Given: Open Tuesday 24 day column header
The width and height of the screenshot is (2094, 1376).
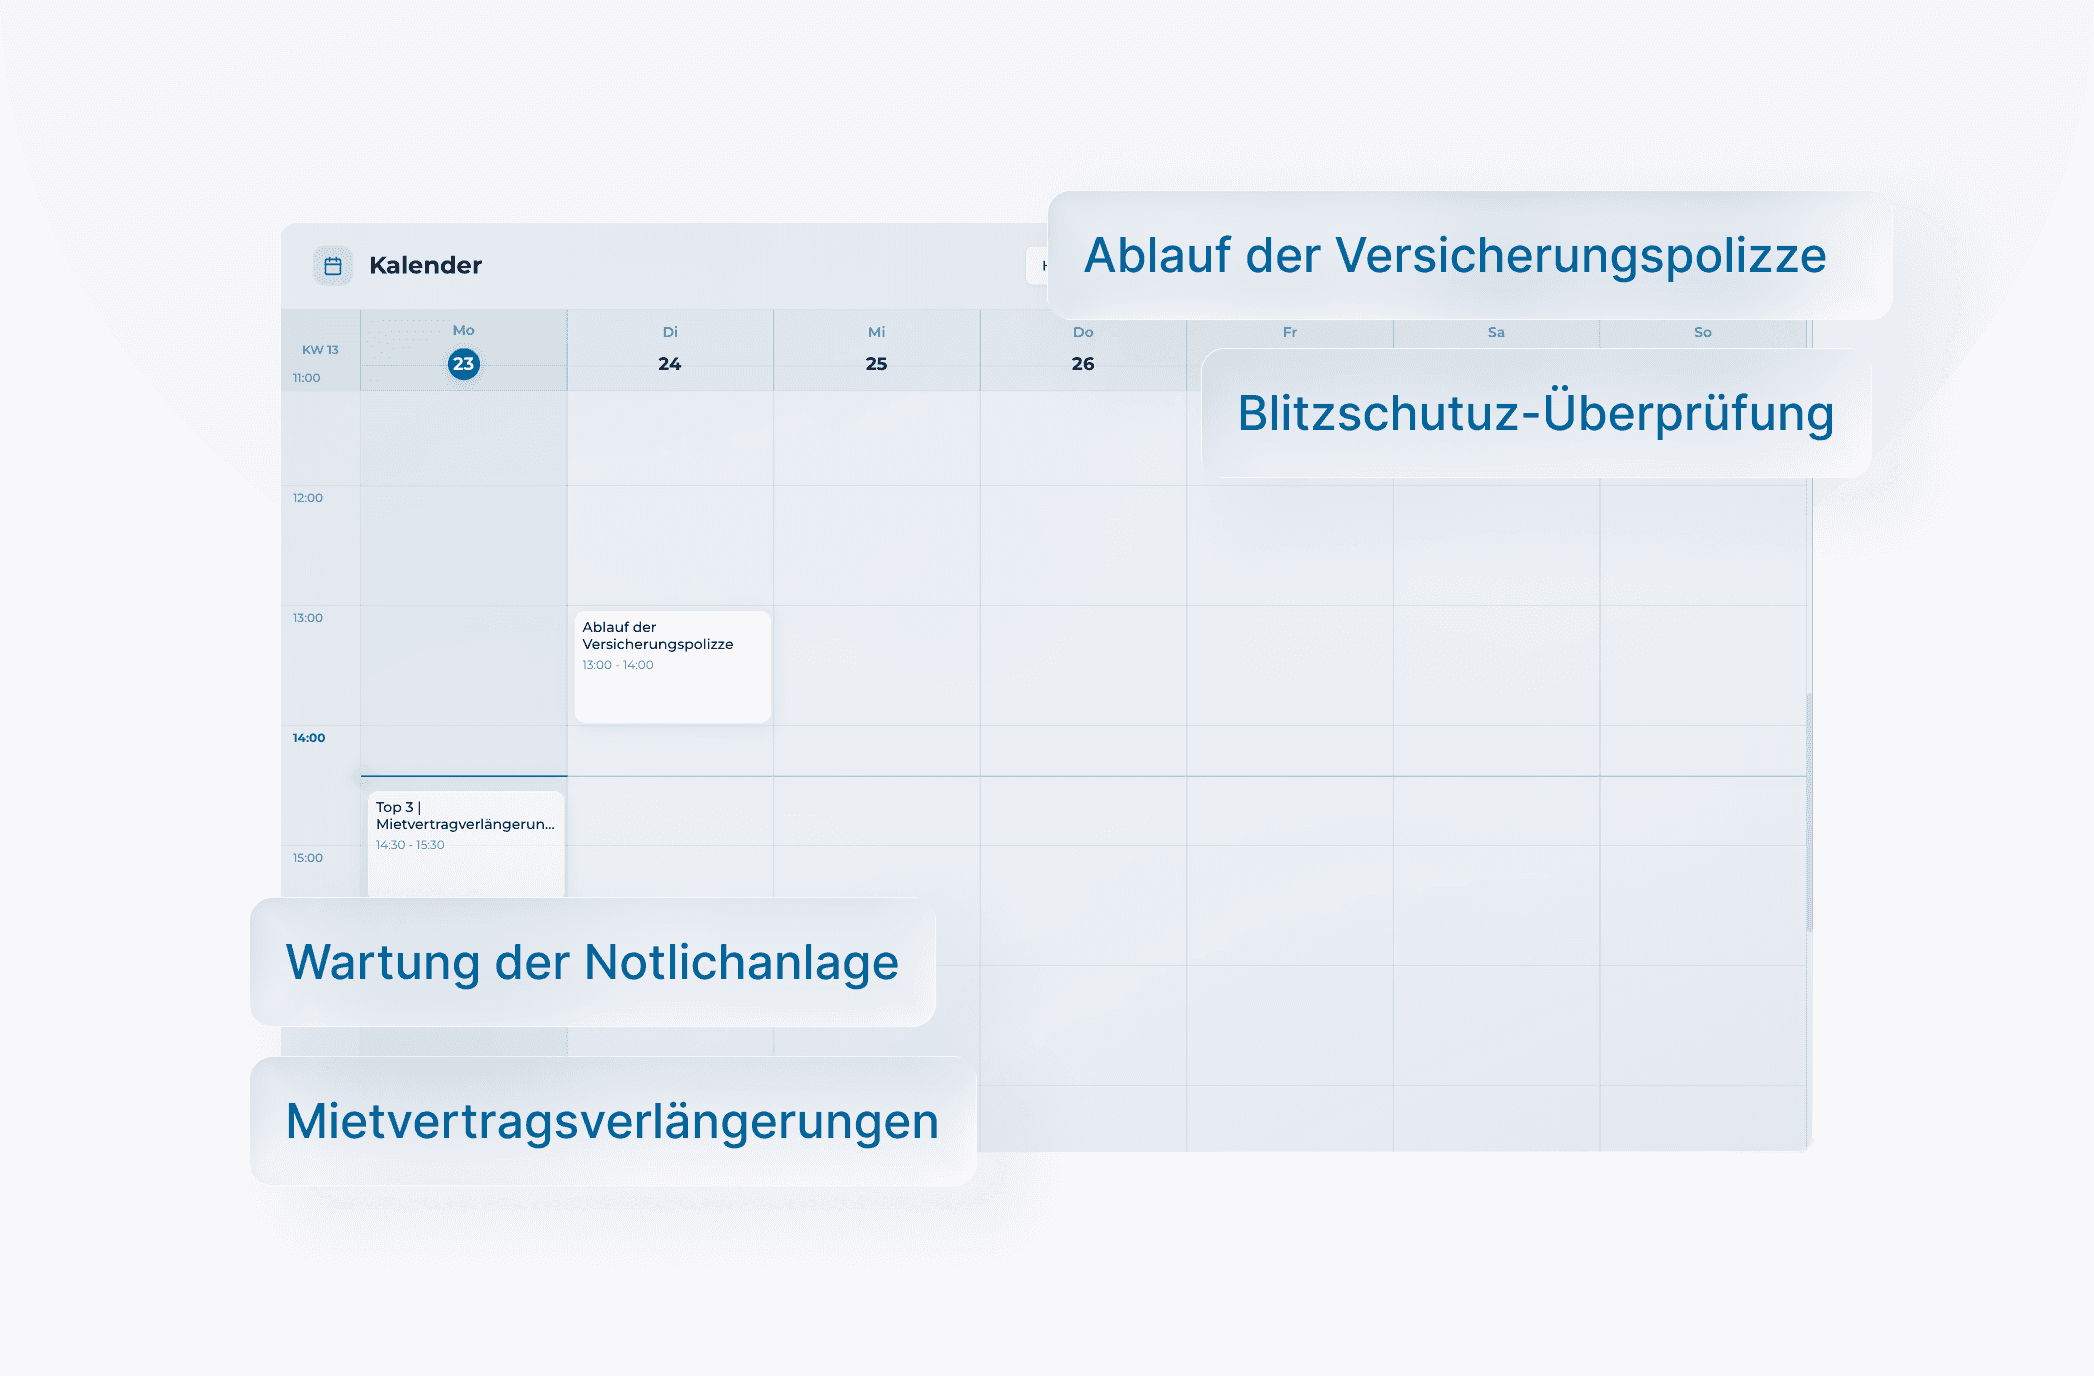Looking at the screenshot, I should [670, 350].
